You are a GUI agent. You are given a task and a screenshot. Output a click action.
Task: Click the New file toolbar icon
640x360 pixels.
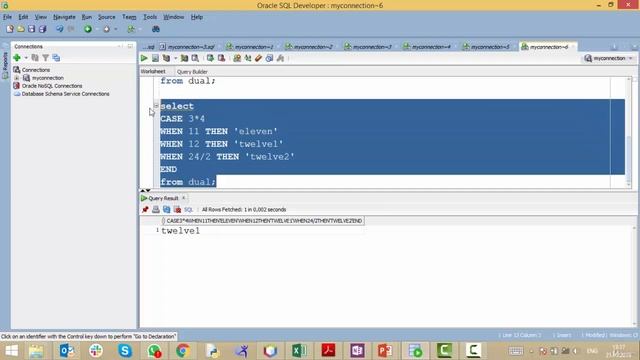(10, 29)
